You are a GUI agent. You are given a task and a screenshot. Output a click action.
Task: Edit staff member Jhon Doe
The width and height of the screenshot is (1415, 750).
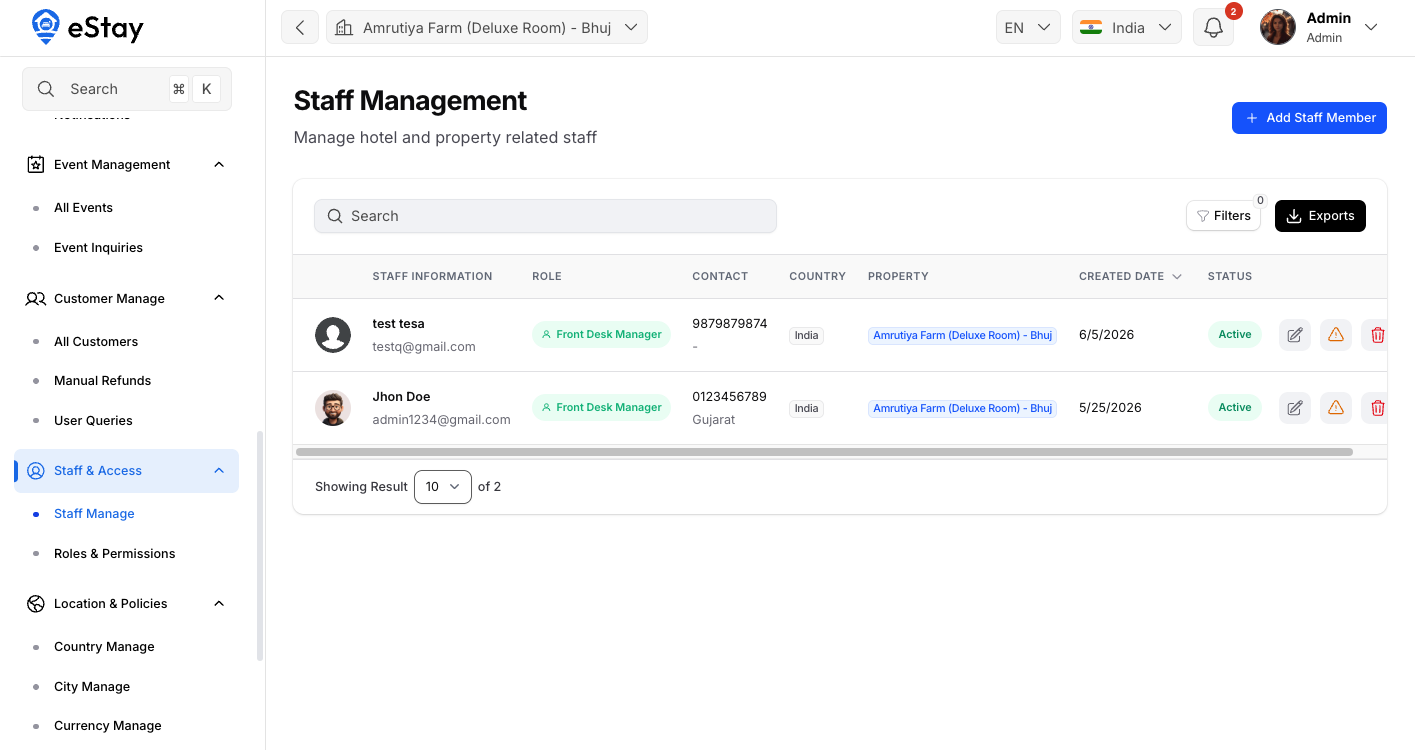click(1295, 407)
